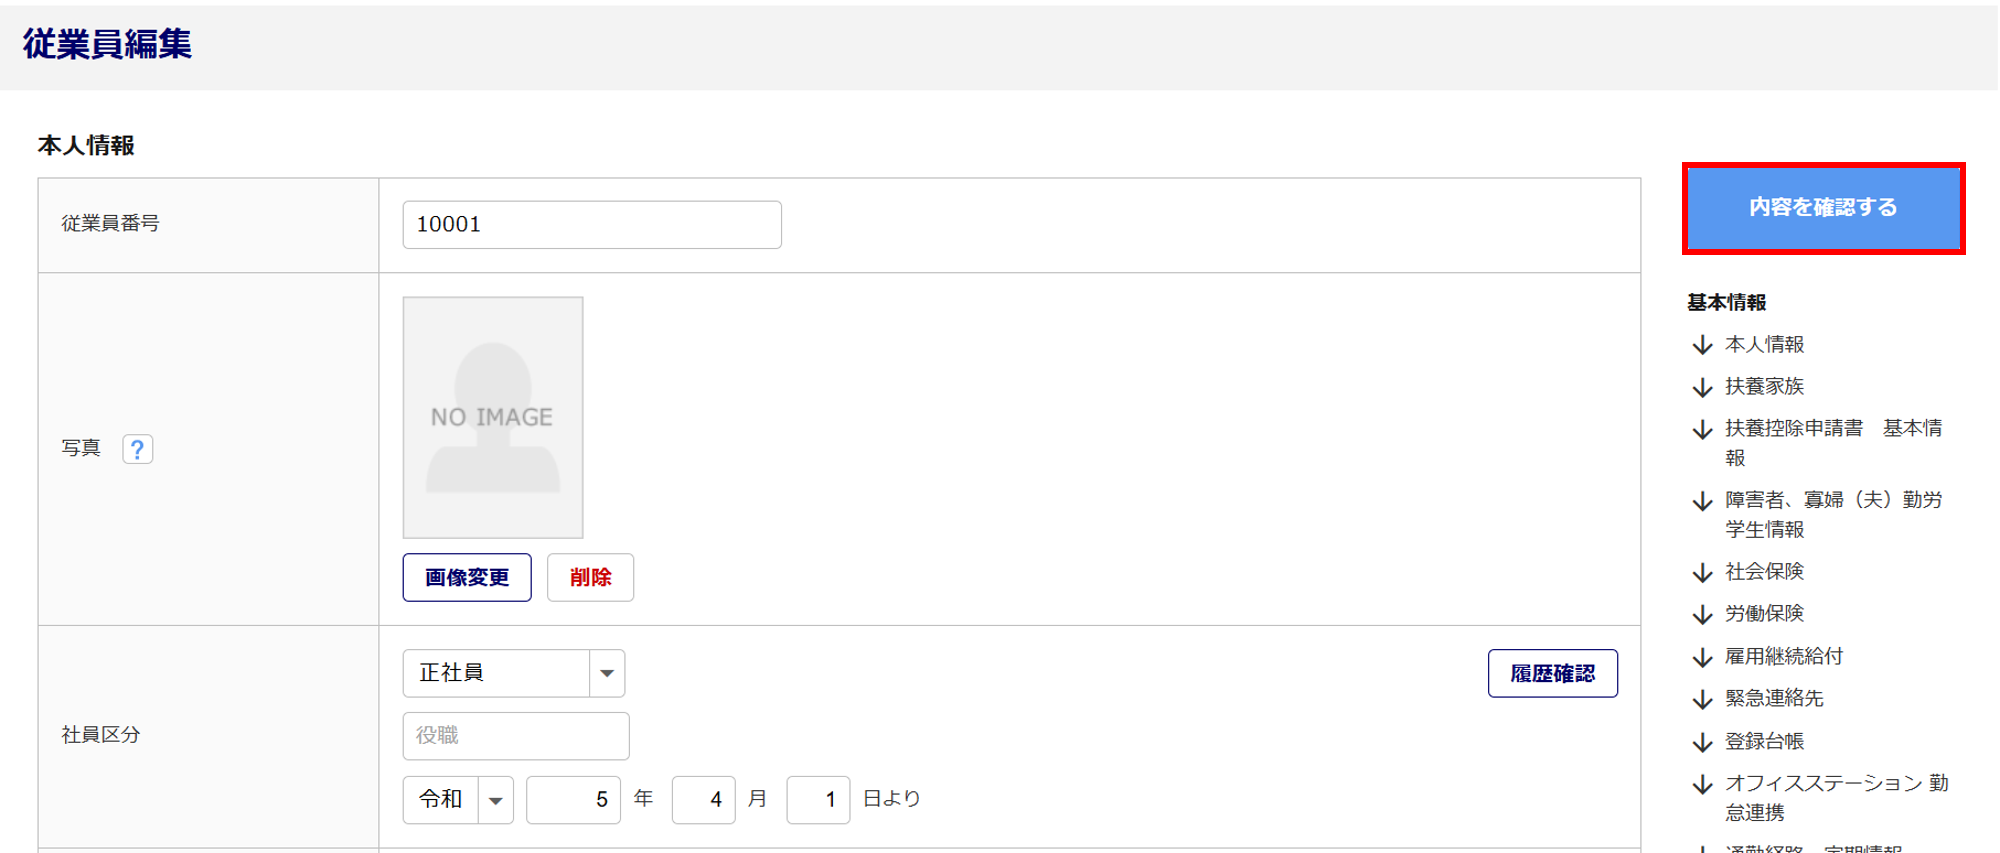Viewport: 2000px width, 853px height.
Task: Open the 令和 era dropdown
Action: [458, 800]
